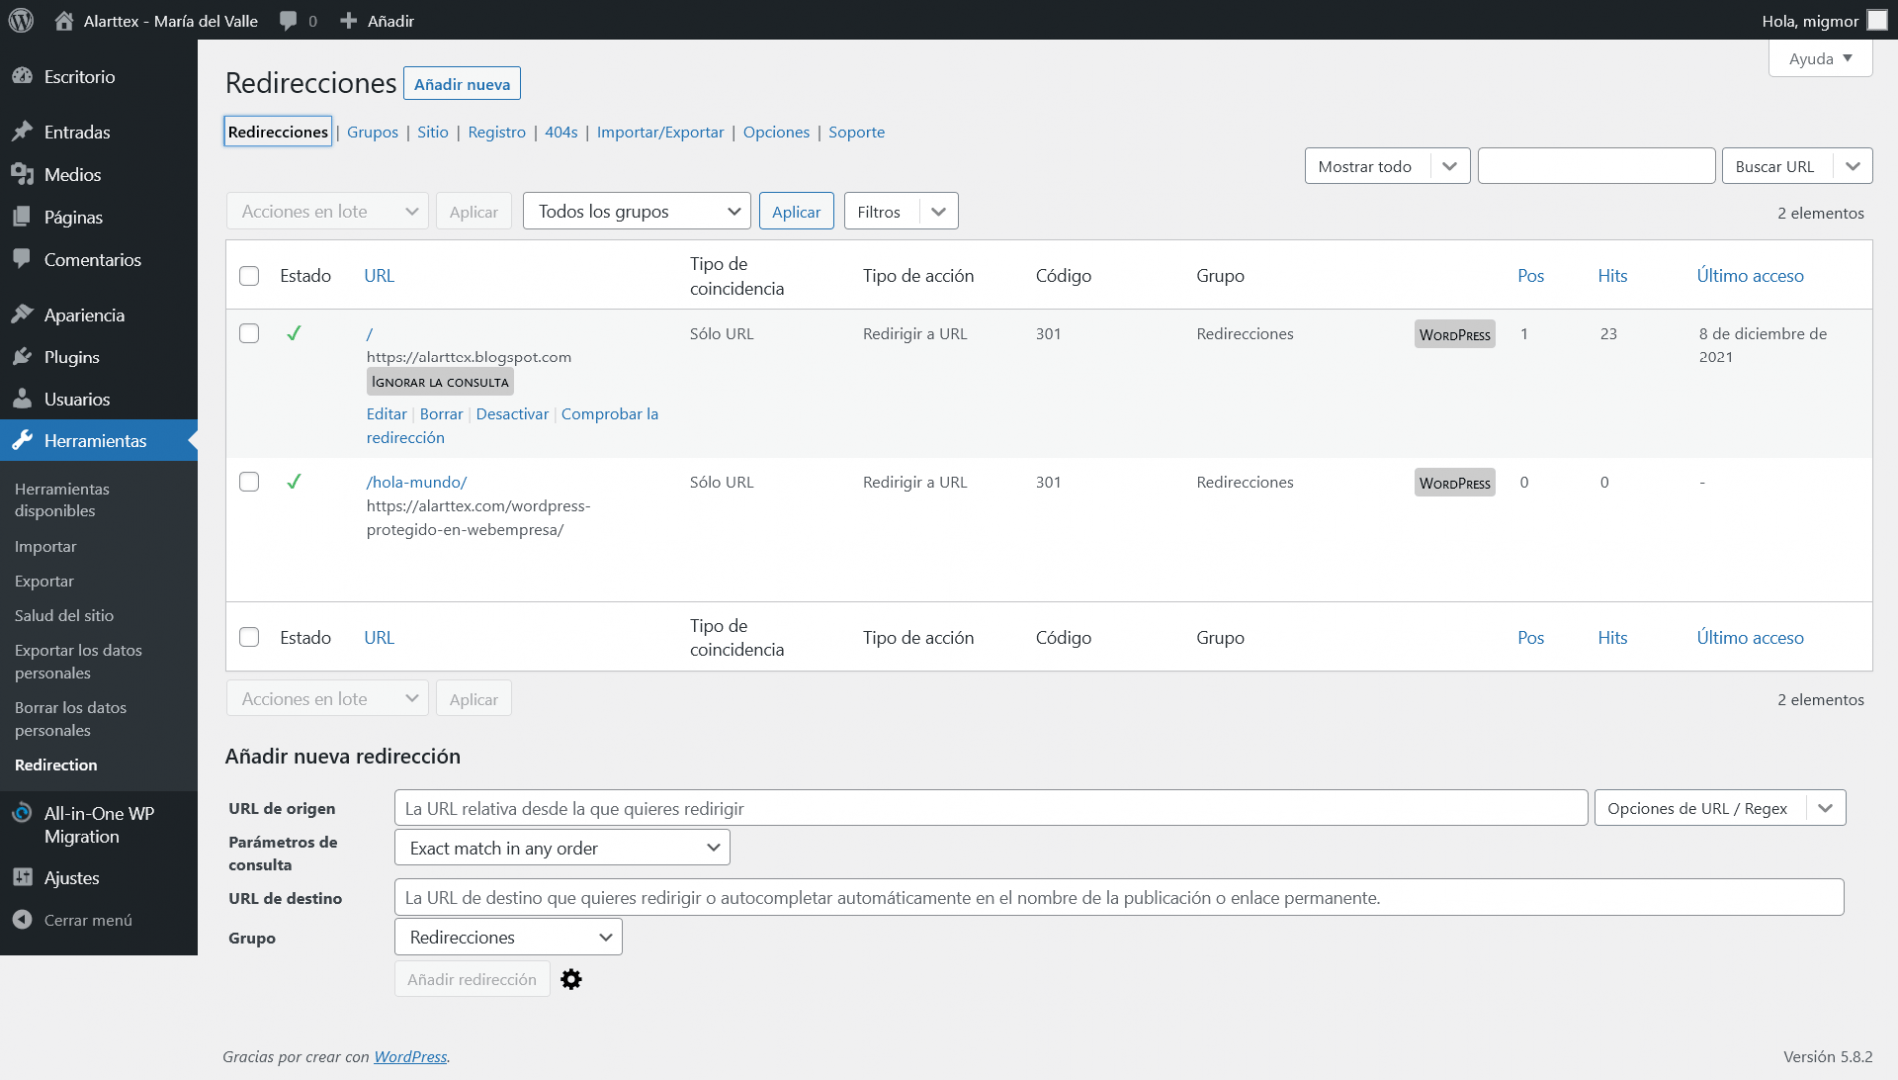Screen dimensions: 1898x1080
Task: Click in URL de destino input field
Action: [x=1119, y=897]
